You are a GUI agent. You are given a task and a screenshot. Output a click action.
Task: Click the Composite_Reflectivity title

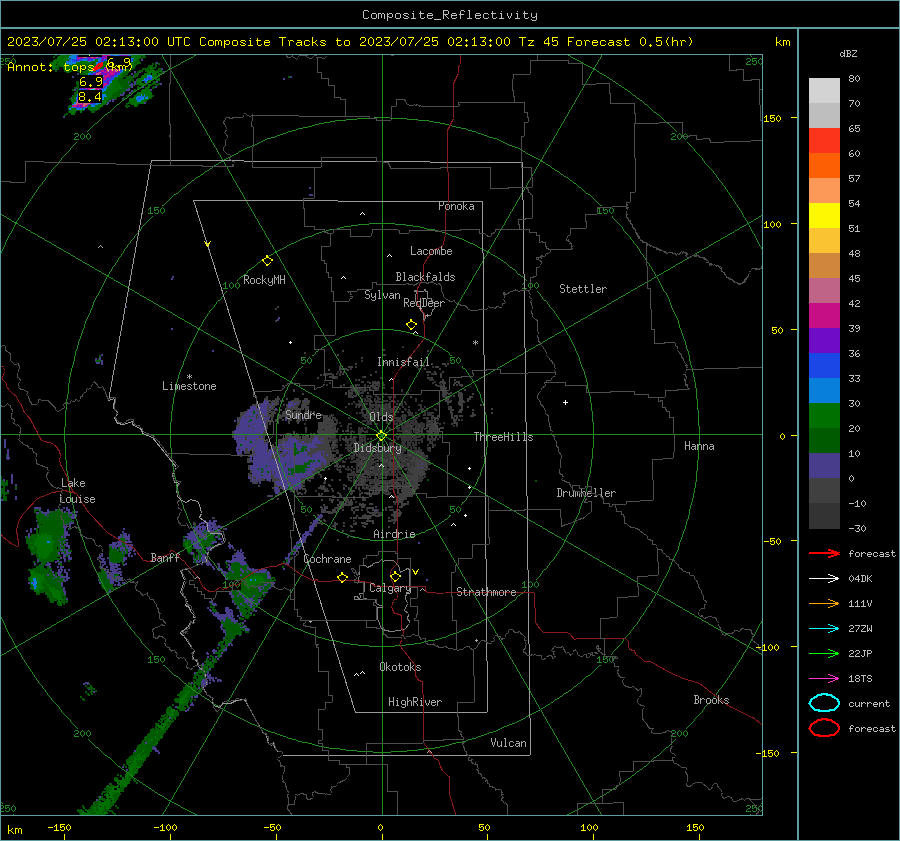click(450, 15)
